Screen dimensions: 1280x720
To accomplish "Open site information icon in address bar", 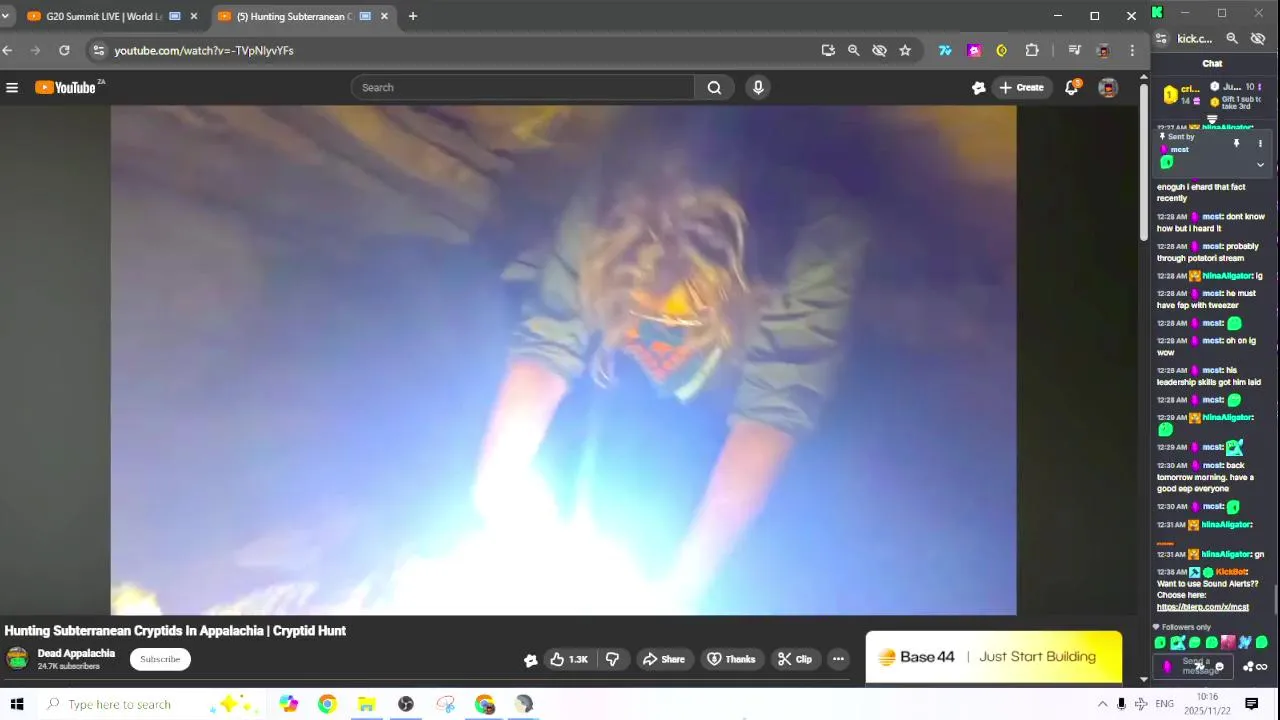I will (x=97, y=50).
